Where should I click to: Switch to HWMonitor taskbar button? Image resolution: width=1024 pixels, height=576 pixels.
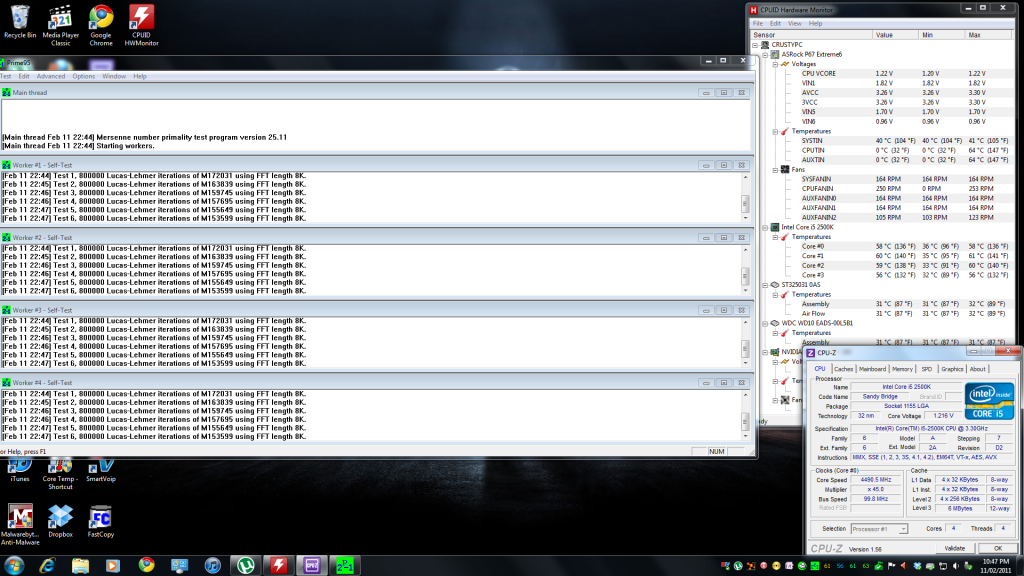coord(279,566)
